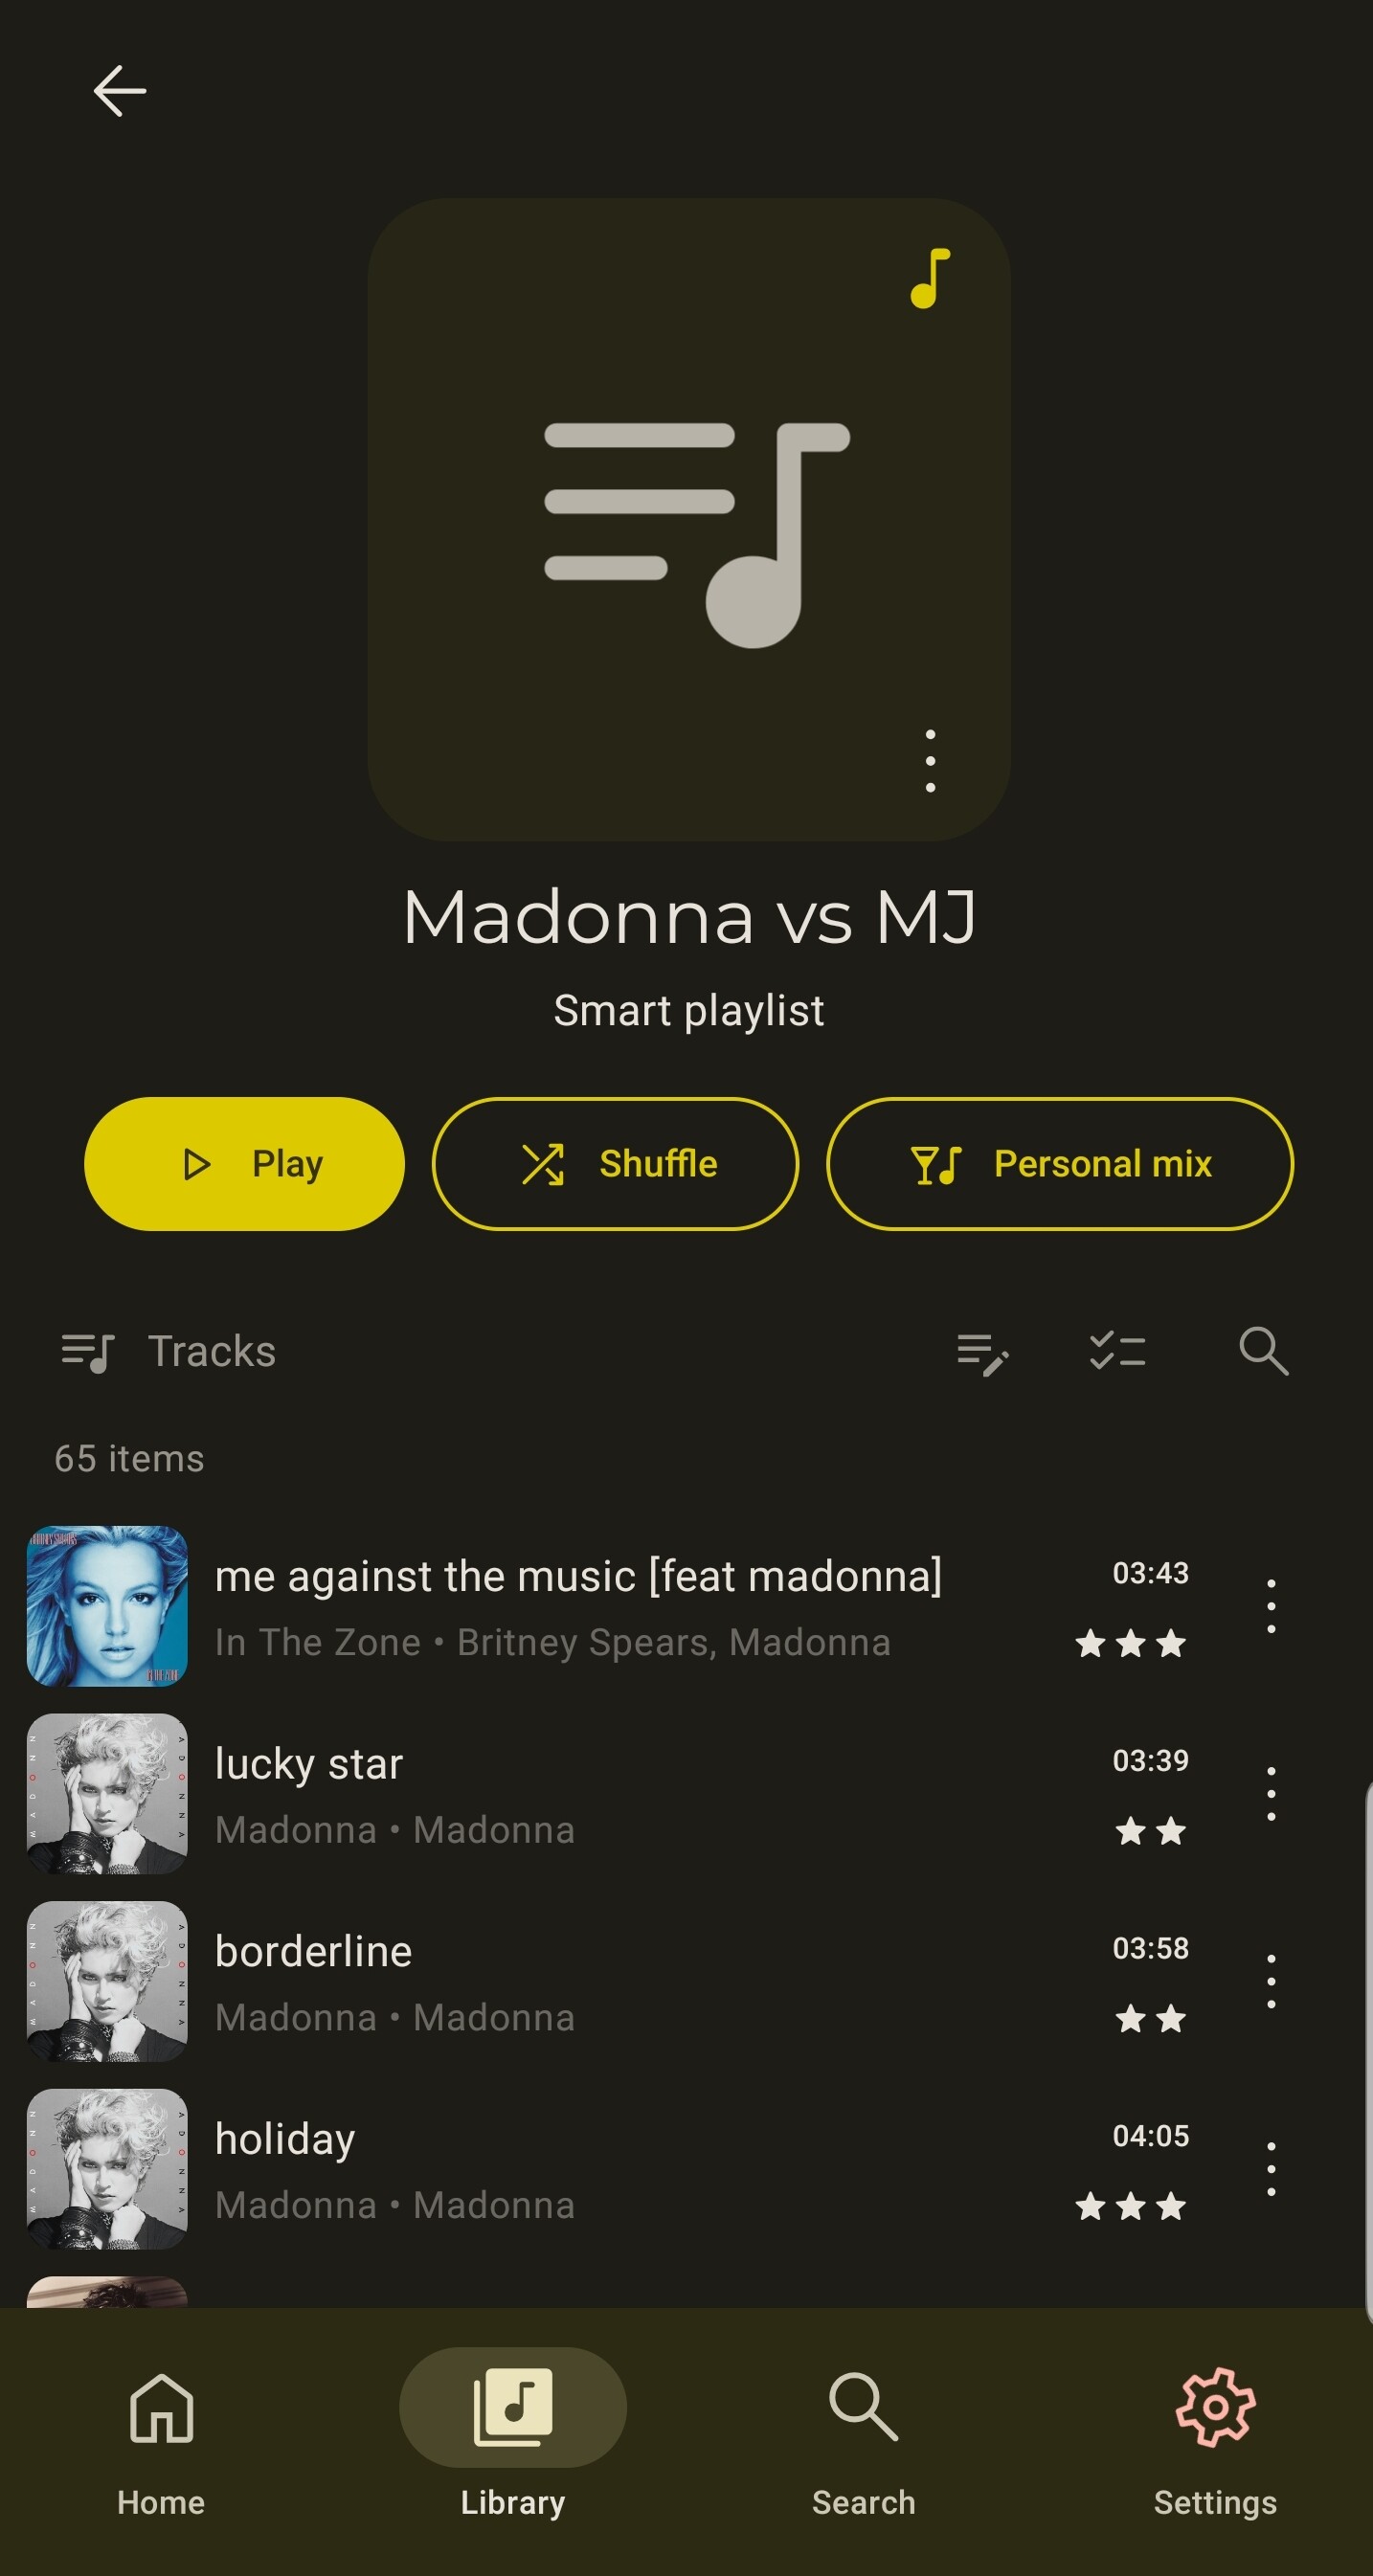
Task: Open options menu for lucky star
Action: [1270, 1794]
